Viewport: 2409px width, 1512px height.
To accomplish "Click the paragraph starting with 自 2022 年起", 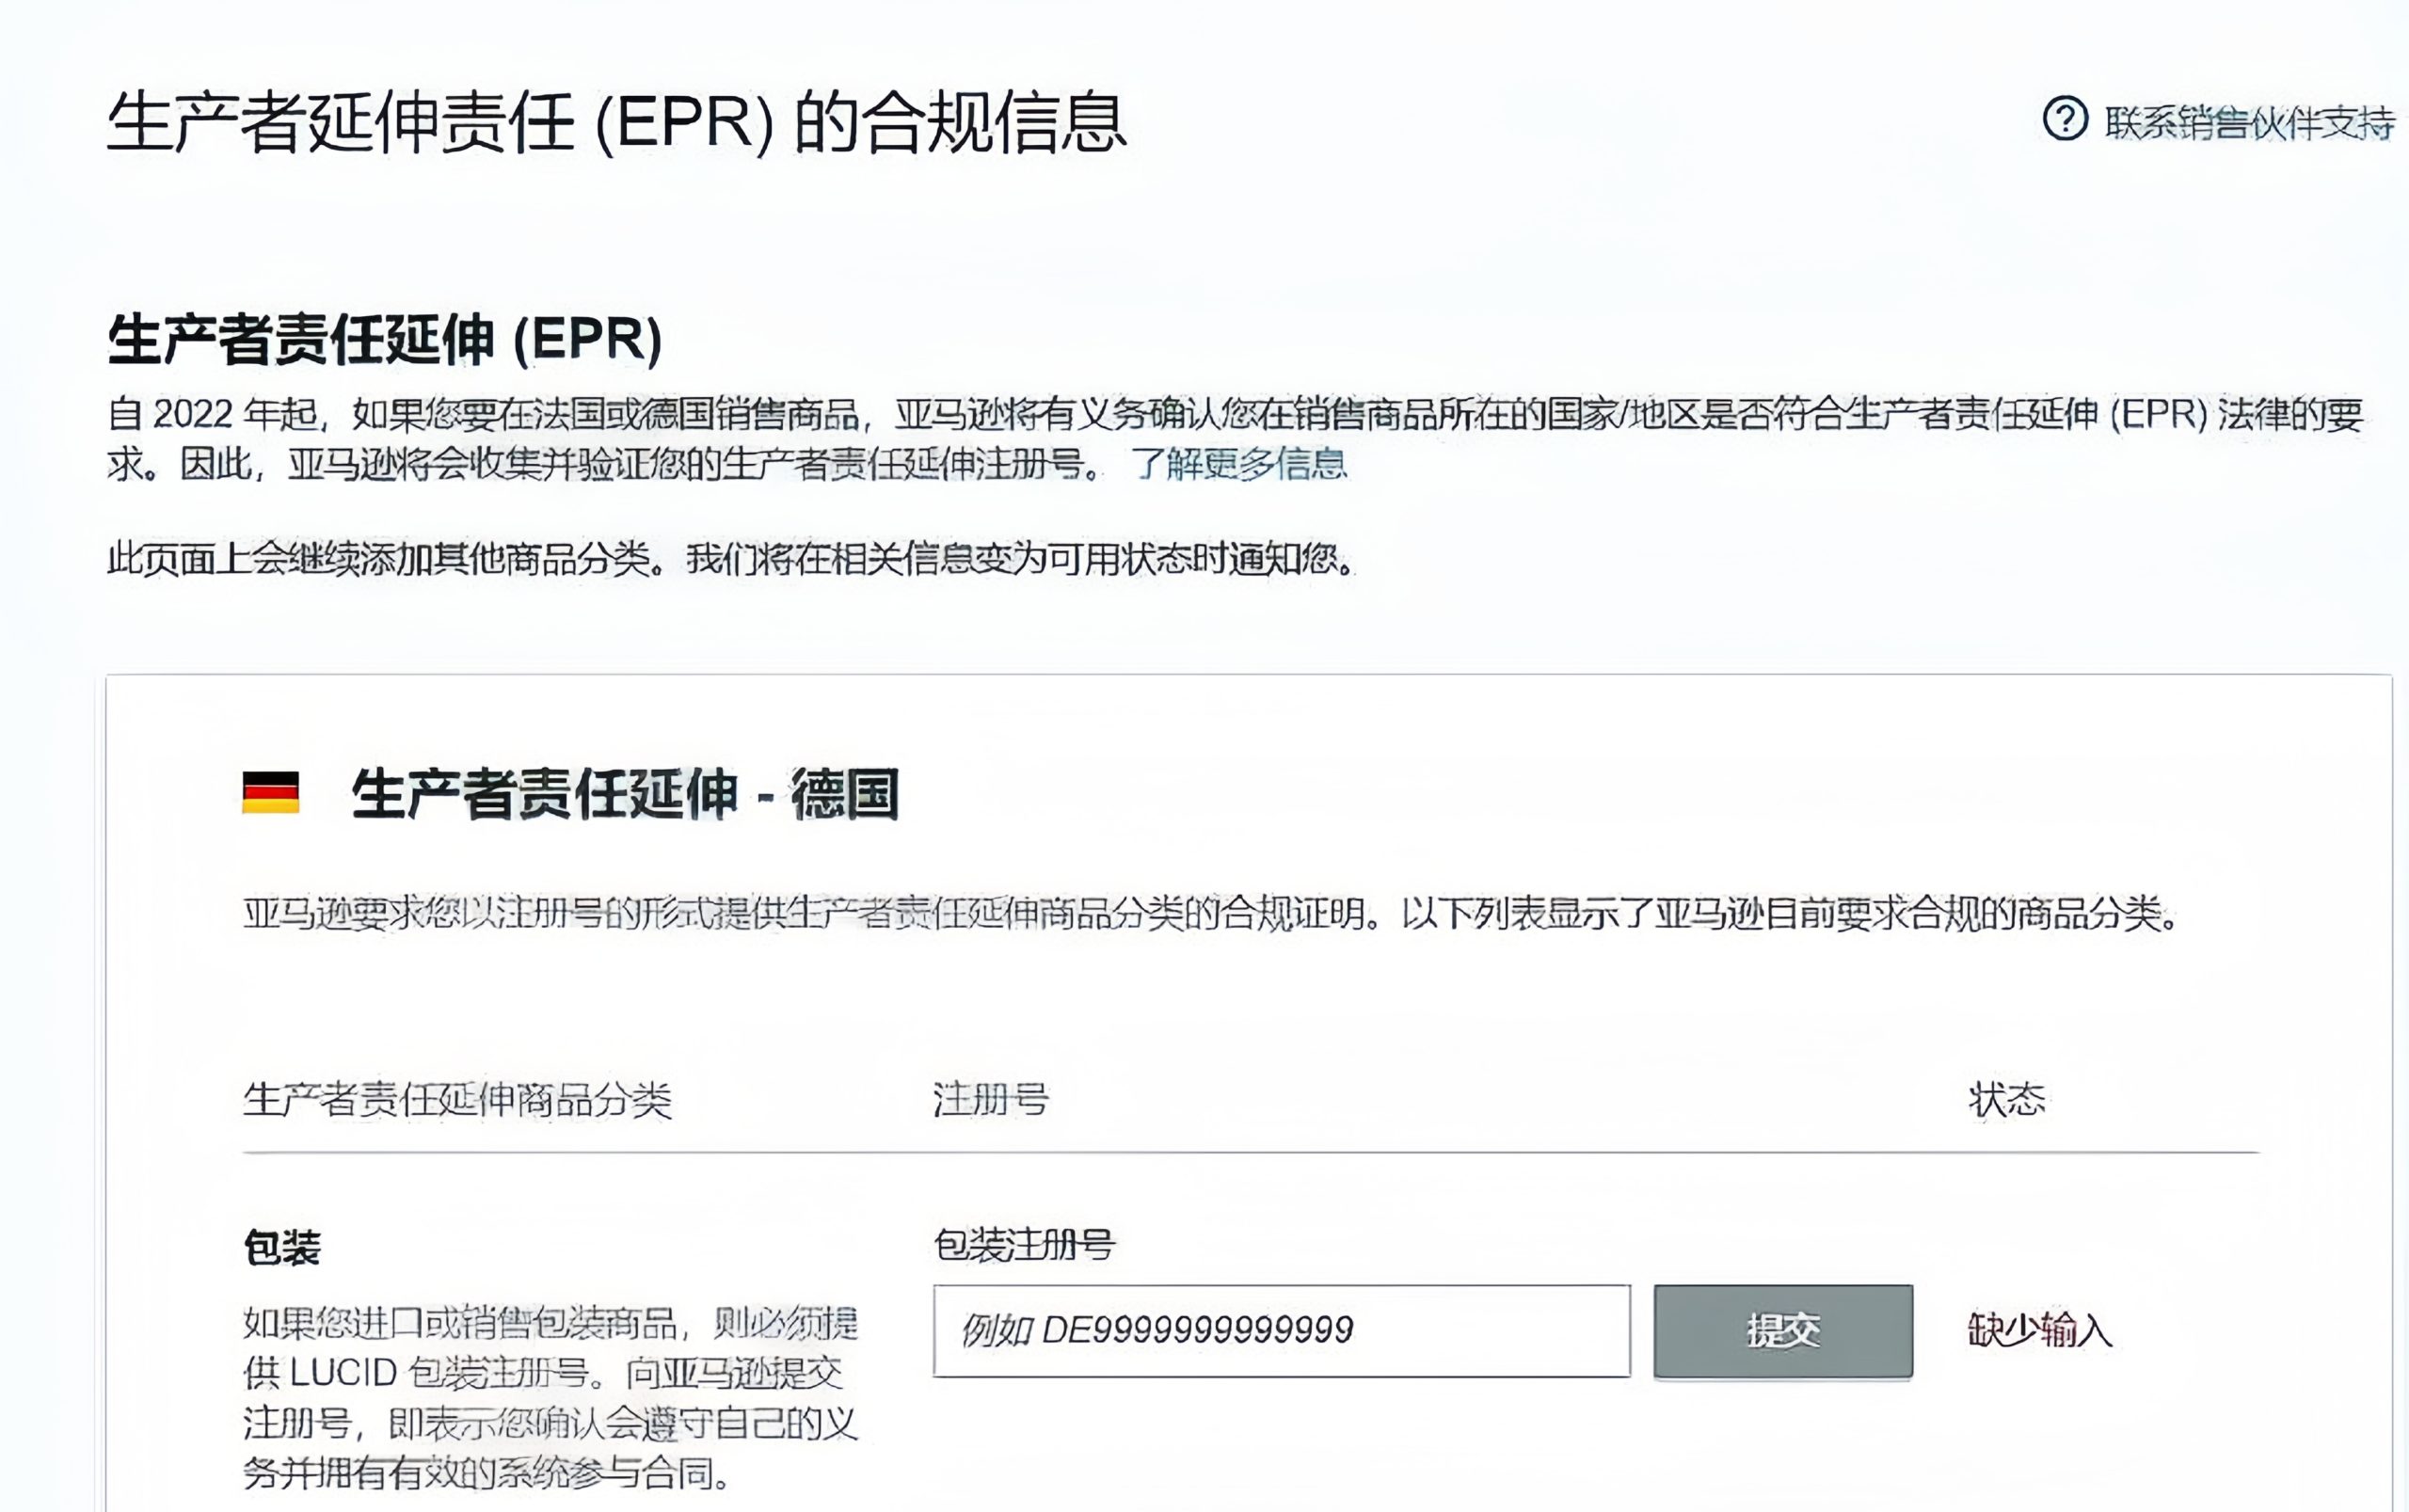I will 1235,439.
